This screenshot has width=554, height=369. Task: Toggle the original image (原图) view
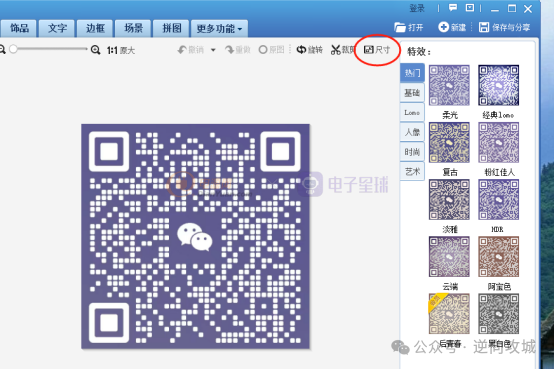coord(271,50)
